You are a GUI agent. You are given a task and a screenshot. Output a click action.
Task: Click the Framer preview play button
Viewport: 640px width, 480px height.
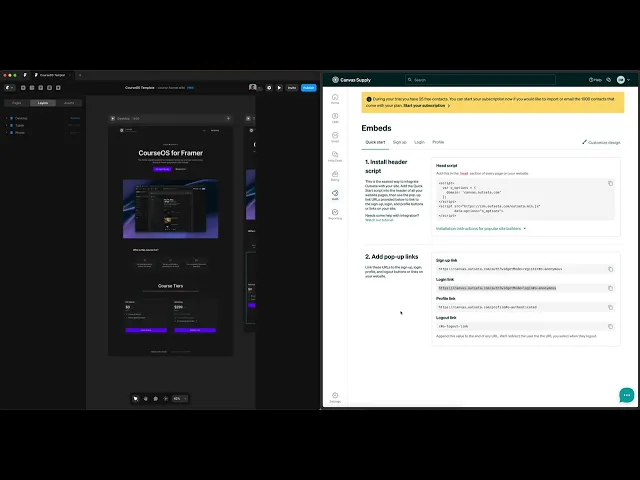tap(279, 88)
